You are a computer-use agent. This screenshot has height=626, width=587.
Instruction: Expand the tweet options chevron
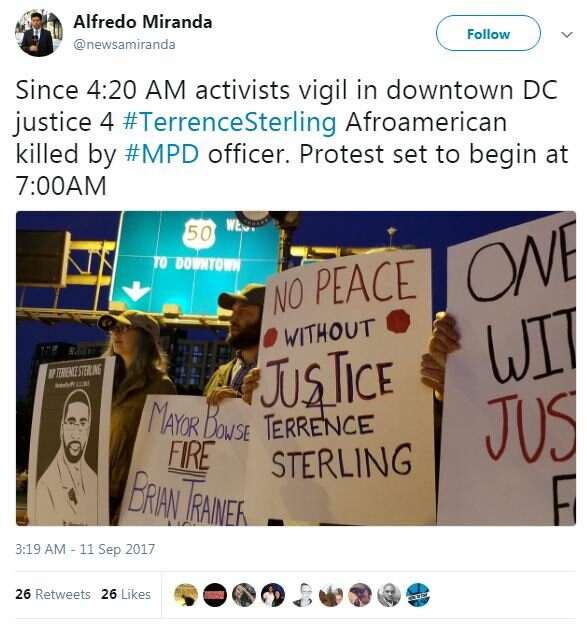567,34
